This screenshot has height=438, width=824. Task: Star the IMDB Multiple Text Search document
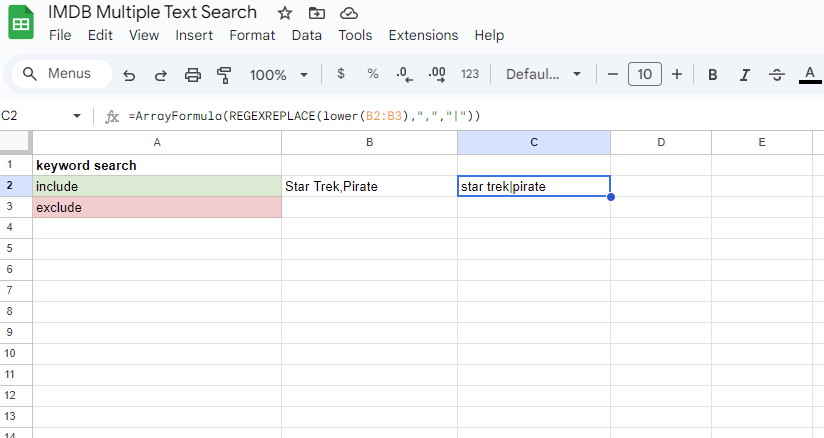pyautogui.click(x=285, y=13)
